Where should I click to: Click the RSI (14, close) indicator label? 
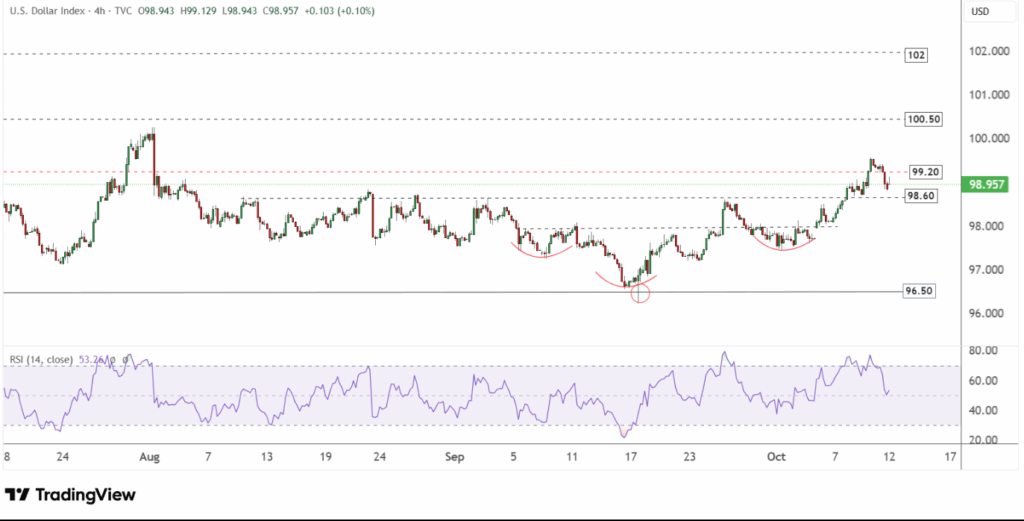[x=42, y=357]
